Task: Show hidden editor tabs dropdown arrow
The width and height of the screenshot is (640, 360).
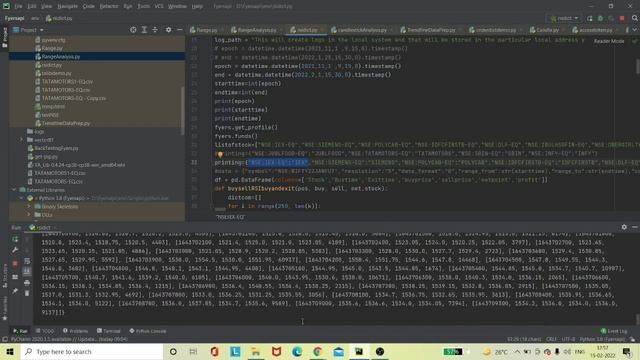Action: coord(635,30)
